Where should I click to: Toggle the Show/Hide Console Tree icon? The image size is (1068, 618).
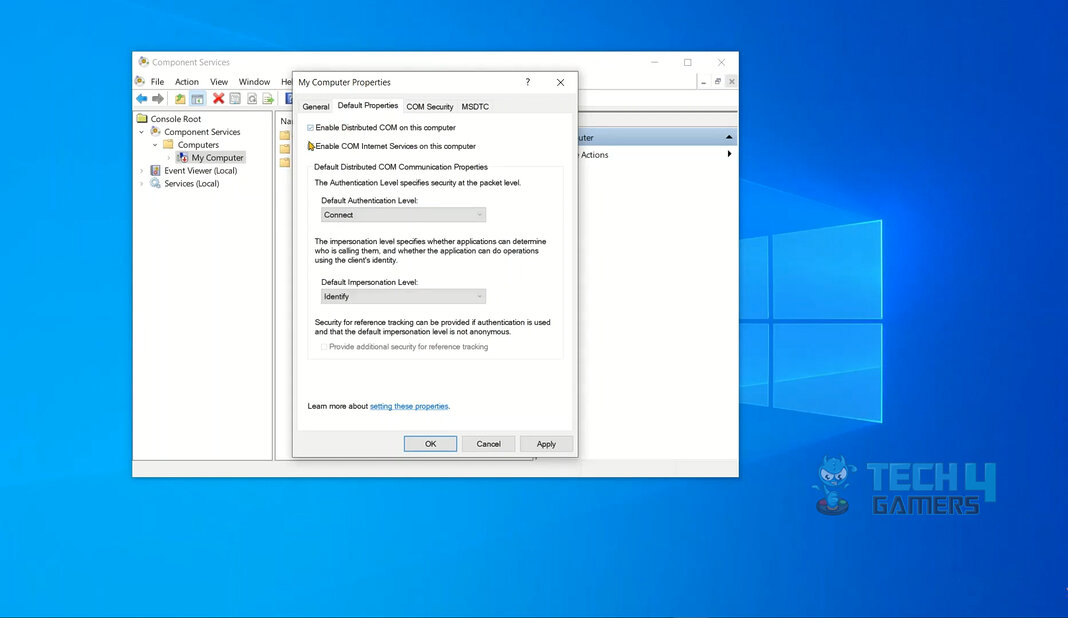(x=198, y=98)
